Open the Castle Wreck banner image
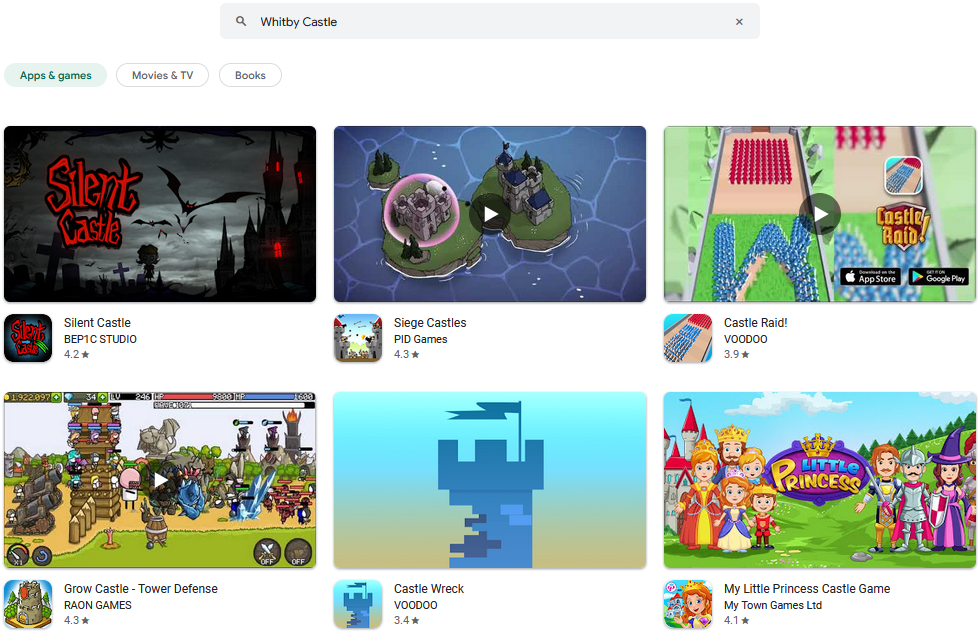 click(490, 480)
